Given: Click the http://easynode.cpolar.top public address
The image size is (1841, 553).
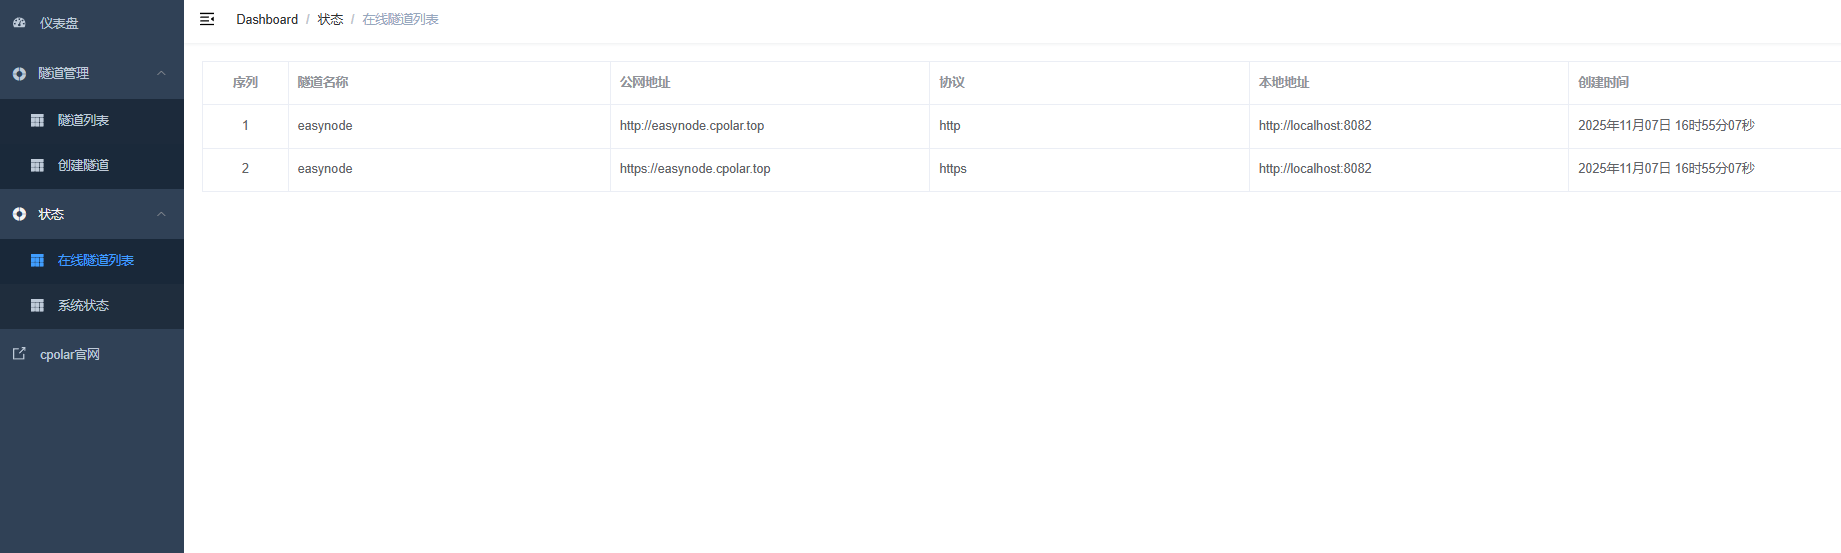Looking at the screenshot, I should tap(691, 126).
